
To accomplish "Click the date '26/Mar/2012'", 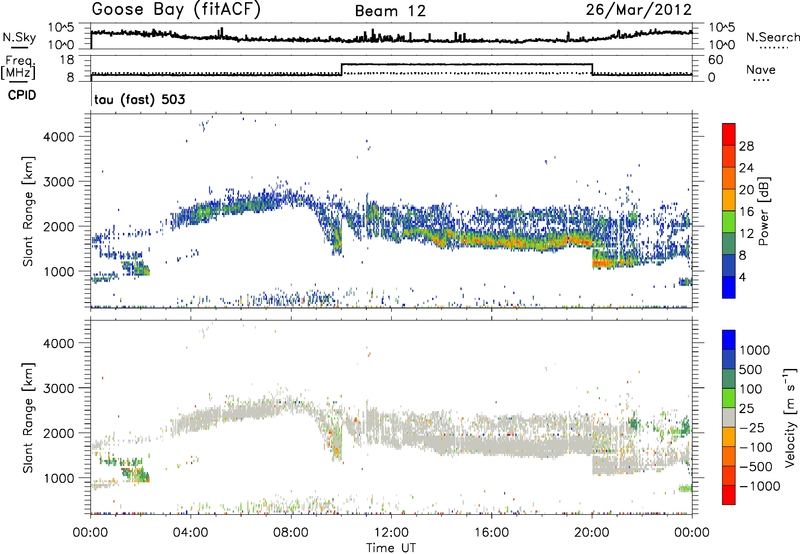I will pyautogui.click(x=638, y=9).
